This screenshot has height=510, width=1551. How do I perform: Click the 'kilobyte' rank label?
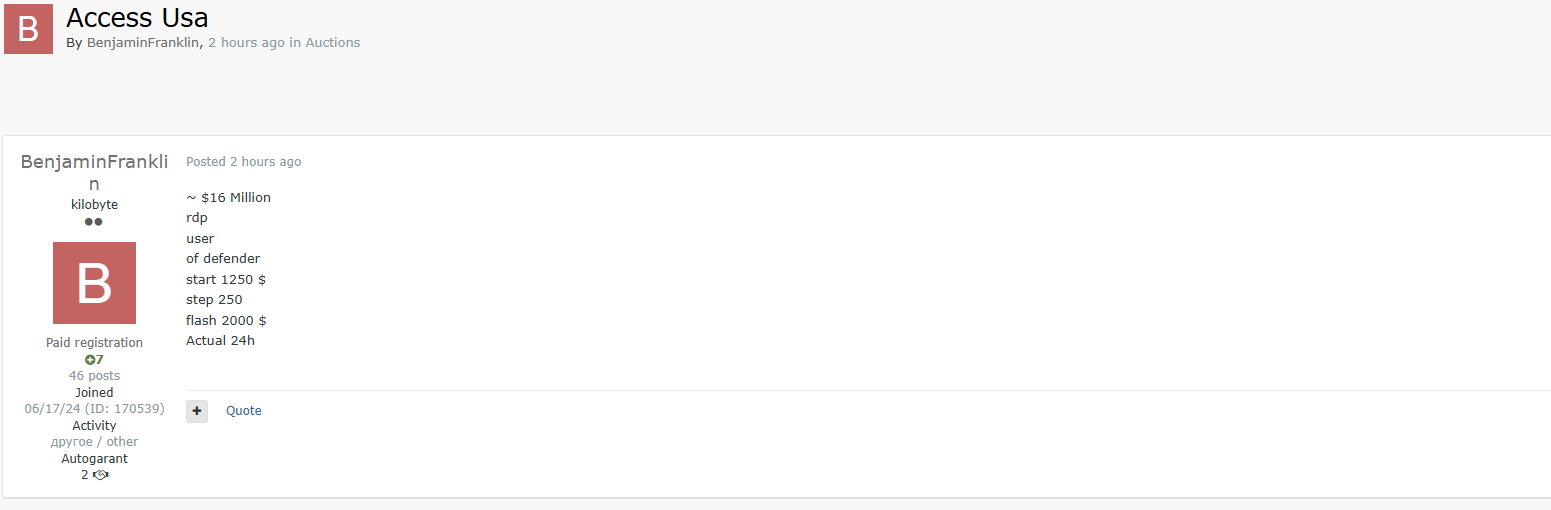(x=94, y=205)
